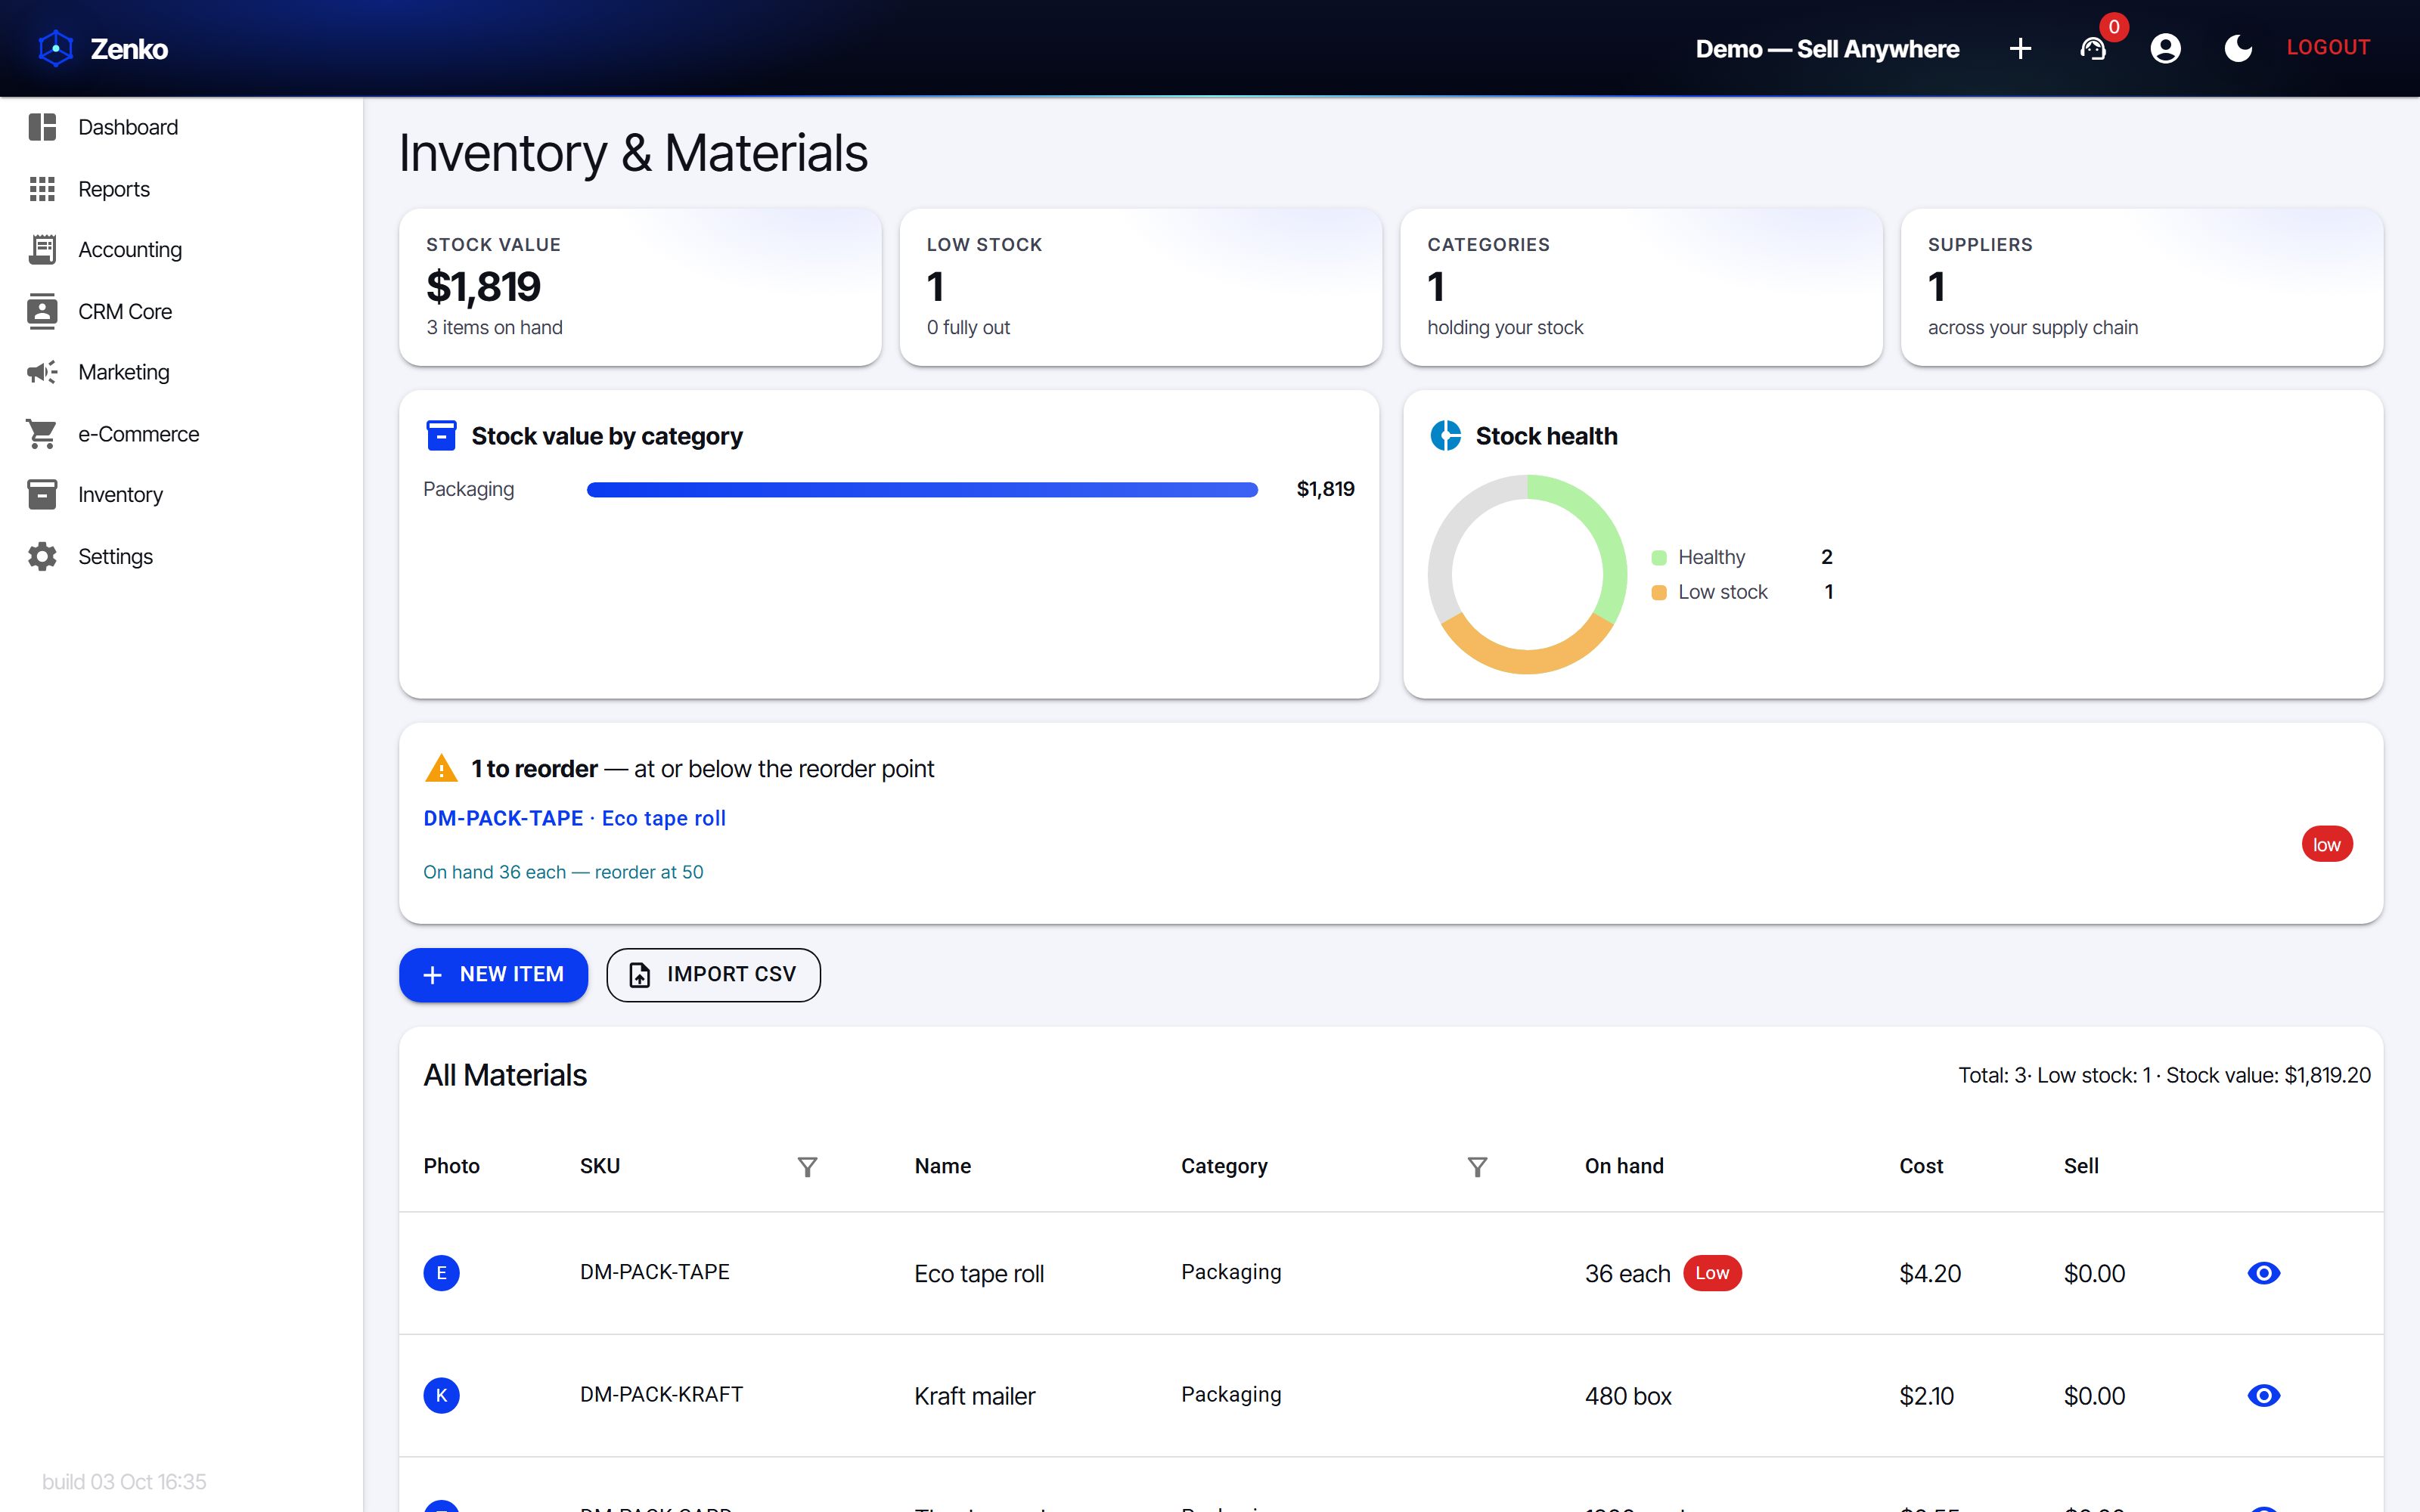Open the DM-PACK-TAPE Eco tape roll link
Viewport: 2420px width, 1512px height.
click(x=574, y=818)
